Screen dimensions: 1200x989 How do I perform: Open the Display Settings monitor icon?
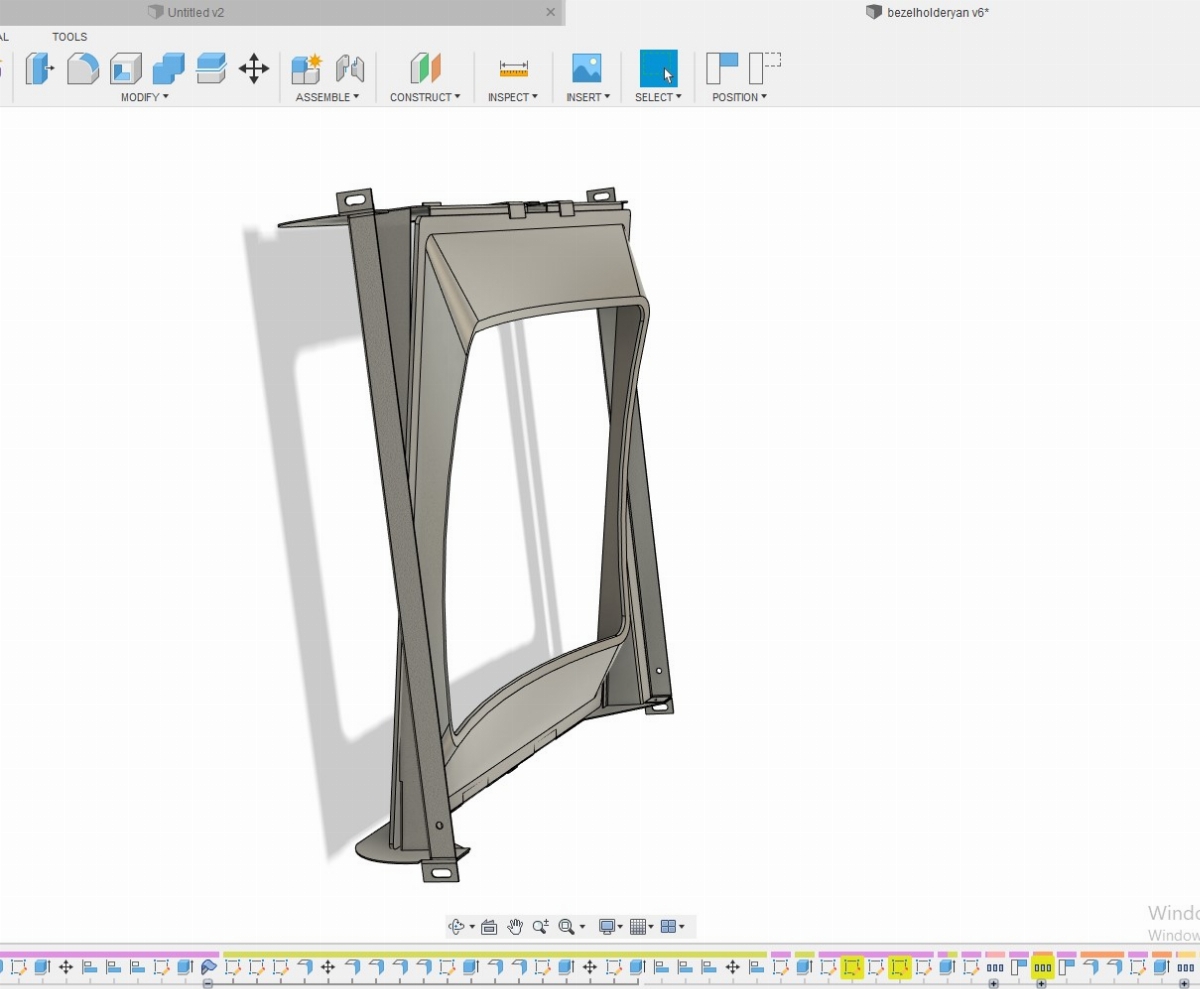coord(606,927)
